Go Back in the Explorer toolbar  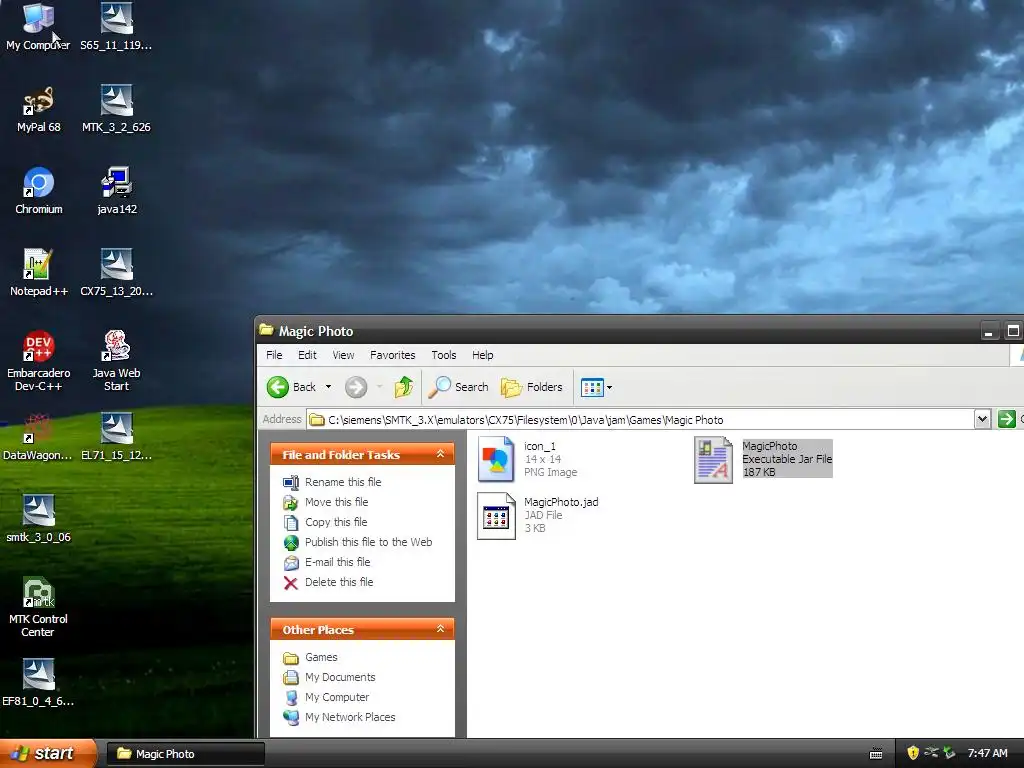292,387
